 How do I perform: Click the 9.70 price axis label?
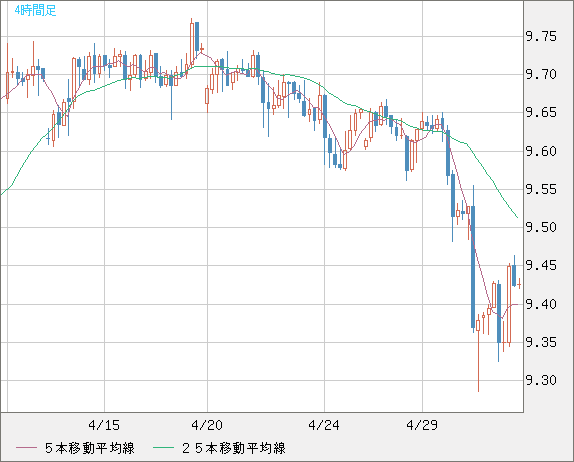point(541,74)
